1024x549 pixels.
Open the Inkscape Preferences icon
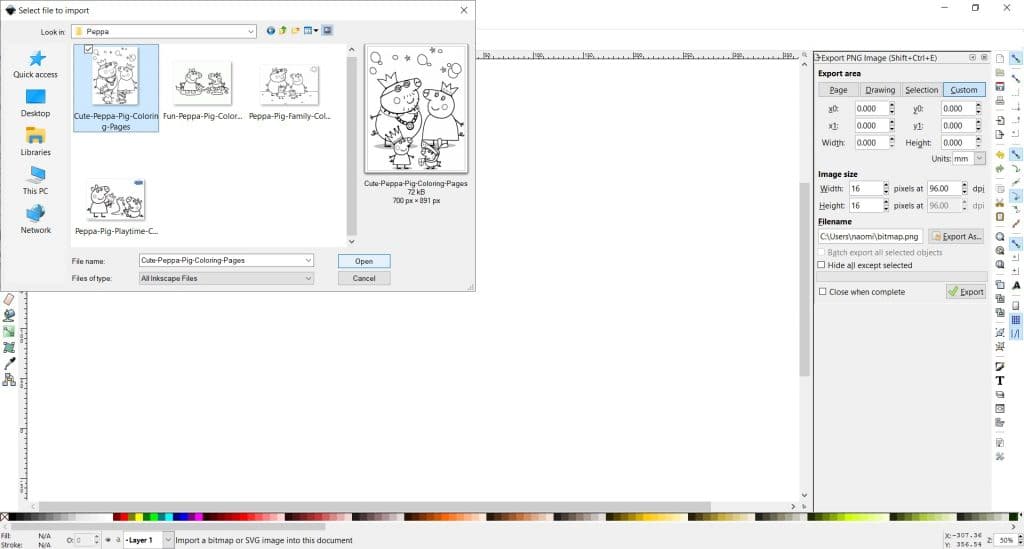point(1000,457)
